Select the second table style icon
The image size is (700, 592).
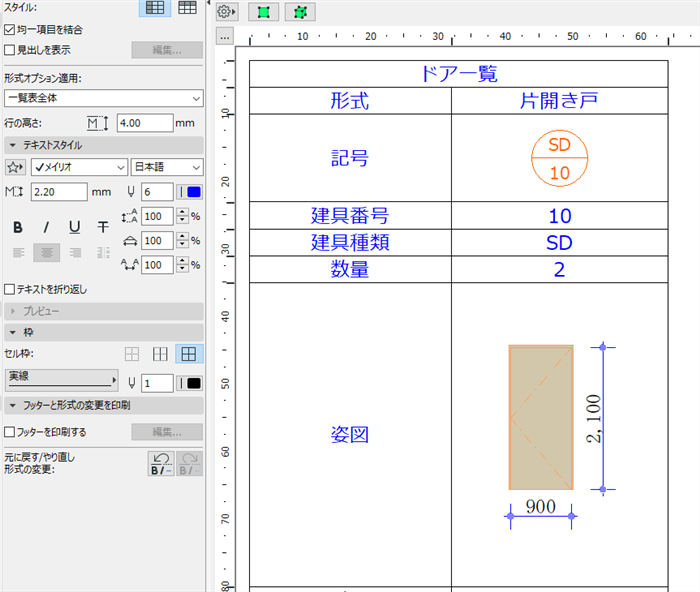(x=187, y=8)
